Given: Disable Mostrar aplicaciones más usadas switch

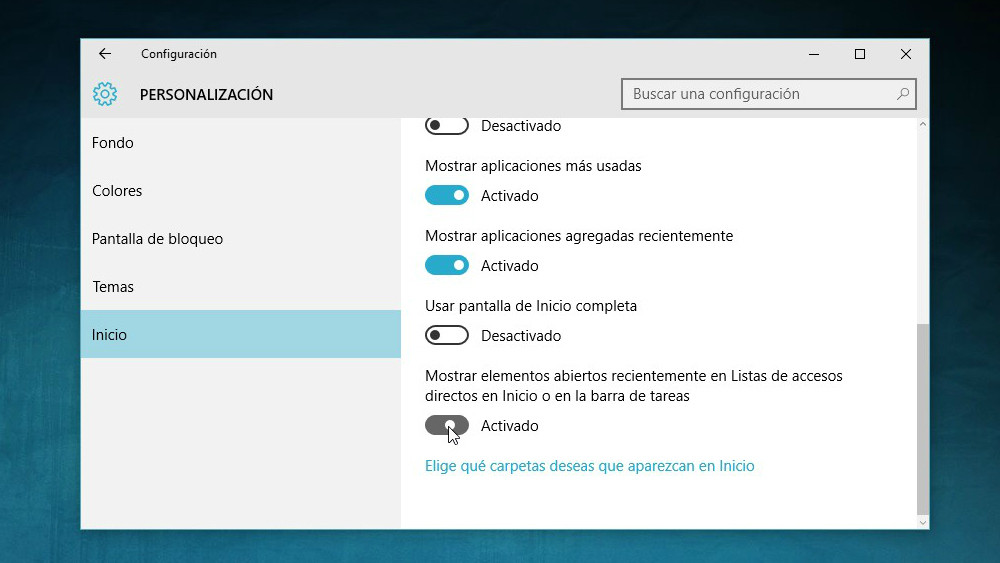Looking at the screenshot, I should pos(446,195).
